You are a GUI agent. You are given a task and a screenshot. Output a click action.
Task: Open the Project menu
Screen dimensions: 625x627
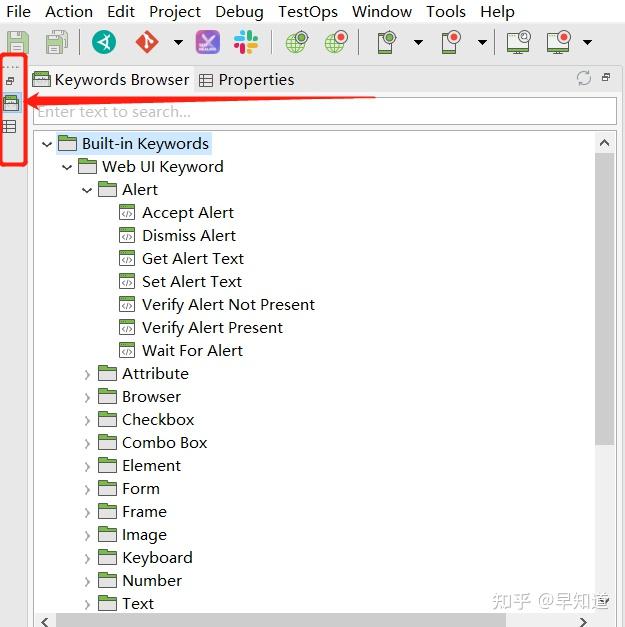(x=175, y=12)
